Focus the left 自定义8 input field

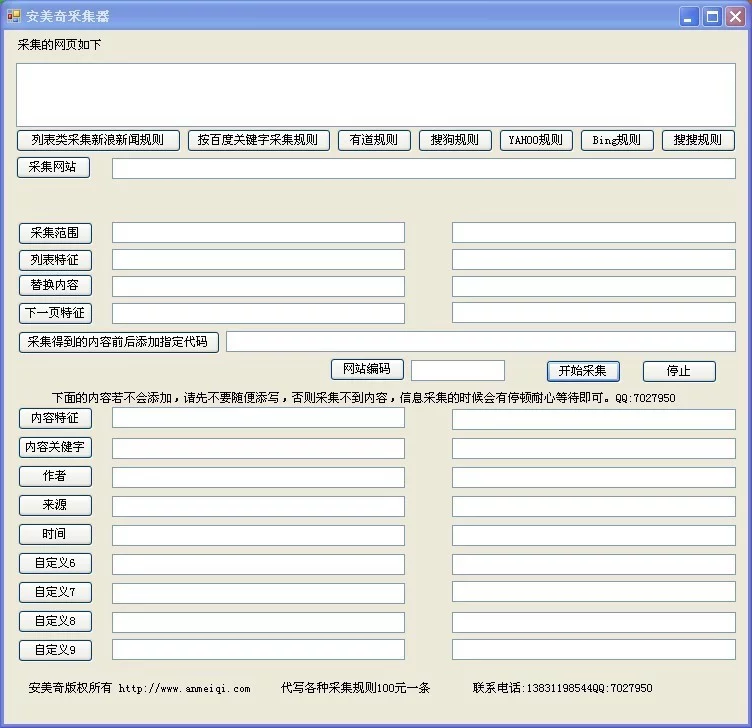click(258, 622)
